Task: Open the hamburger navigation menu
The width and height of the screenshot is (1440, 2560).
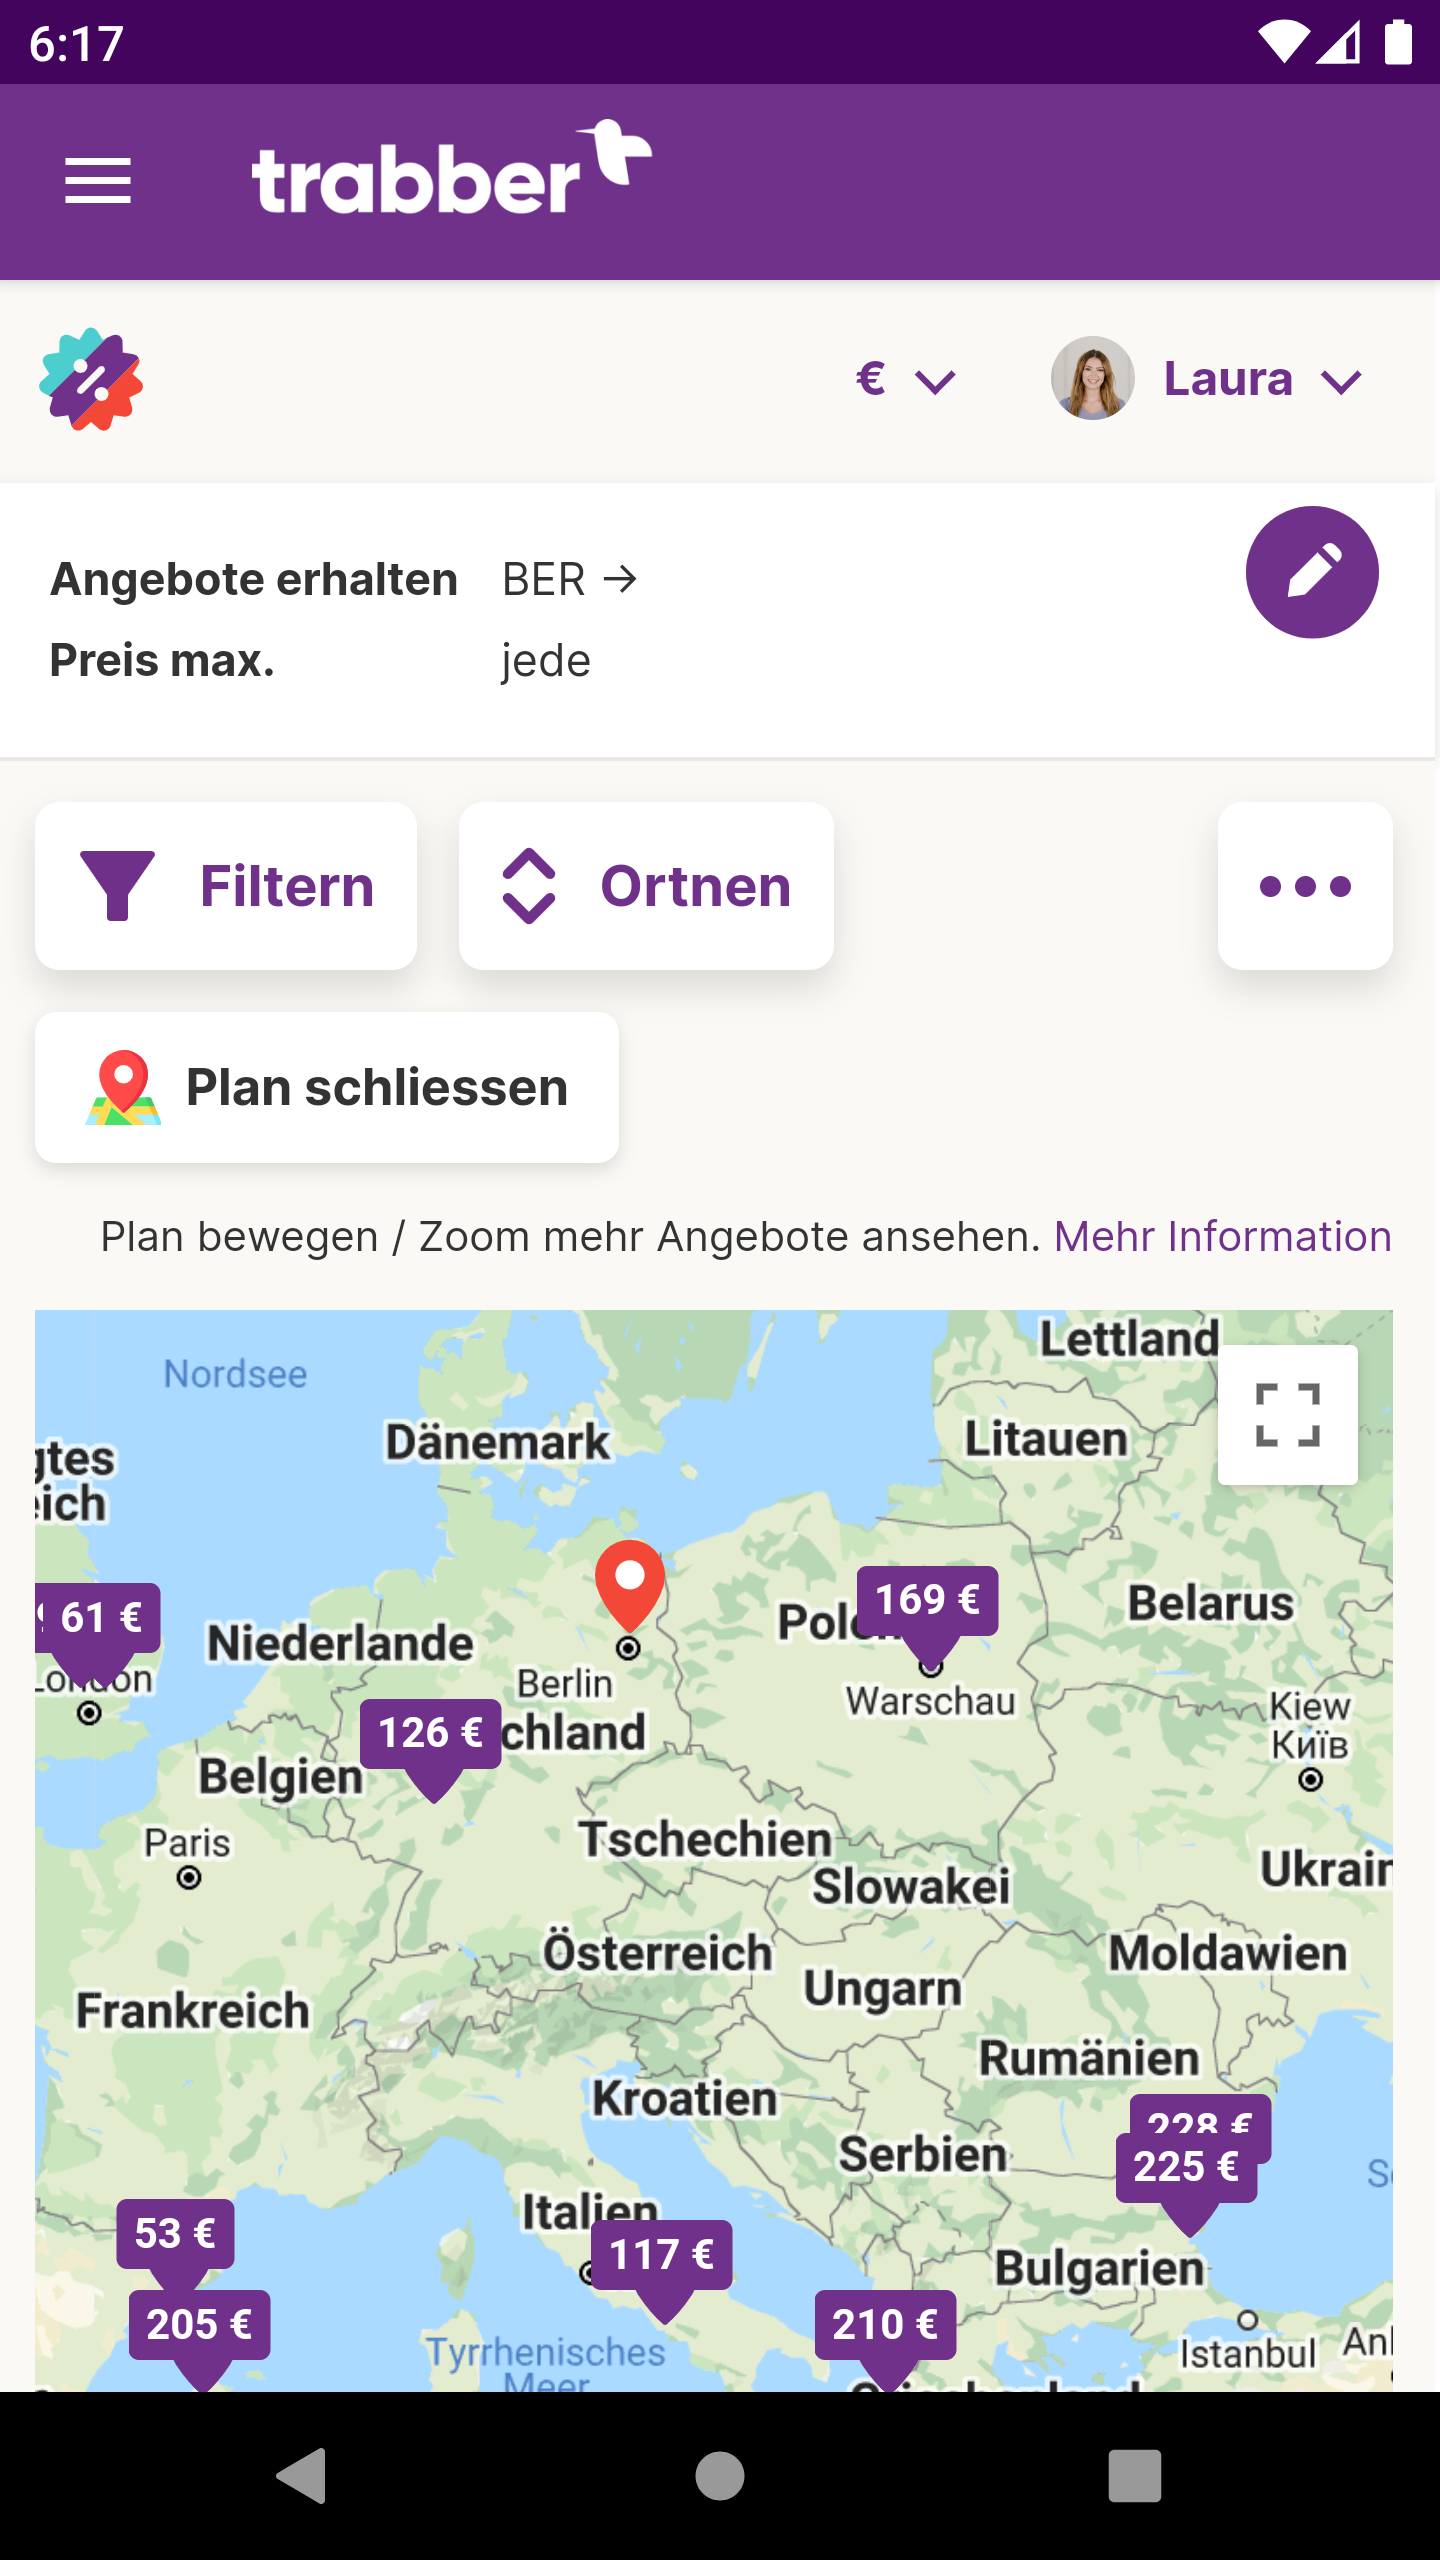Action: pos(98,181)
